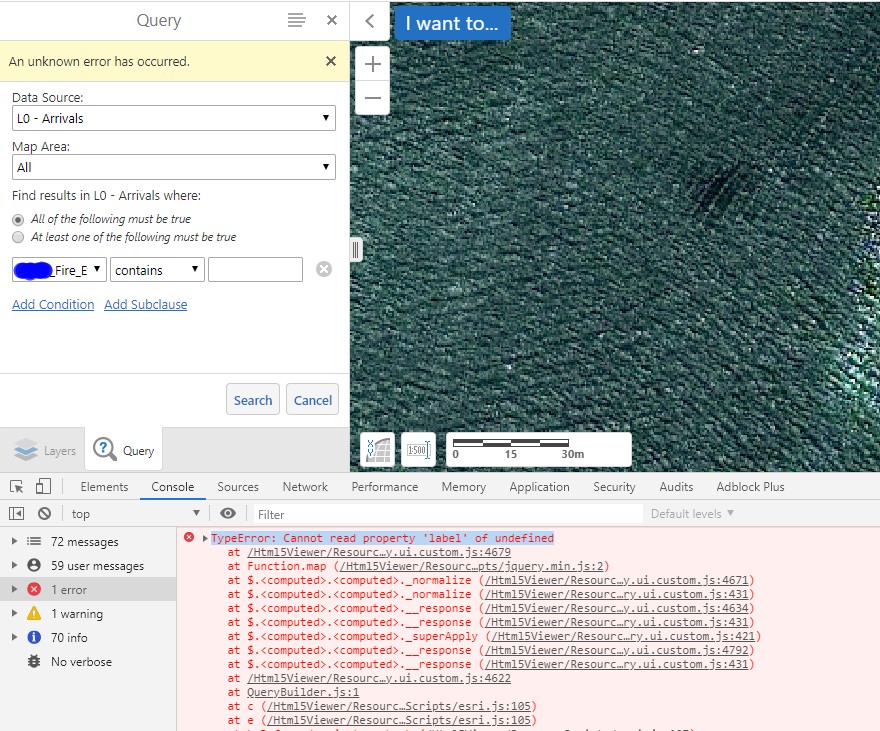
Task: Open the Network tab in DevTools
Action: [x=305, y=487]
